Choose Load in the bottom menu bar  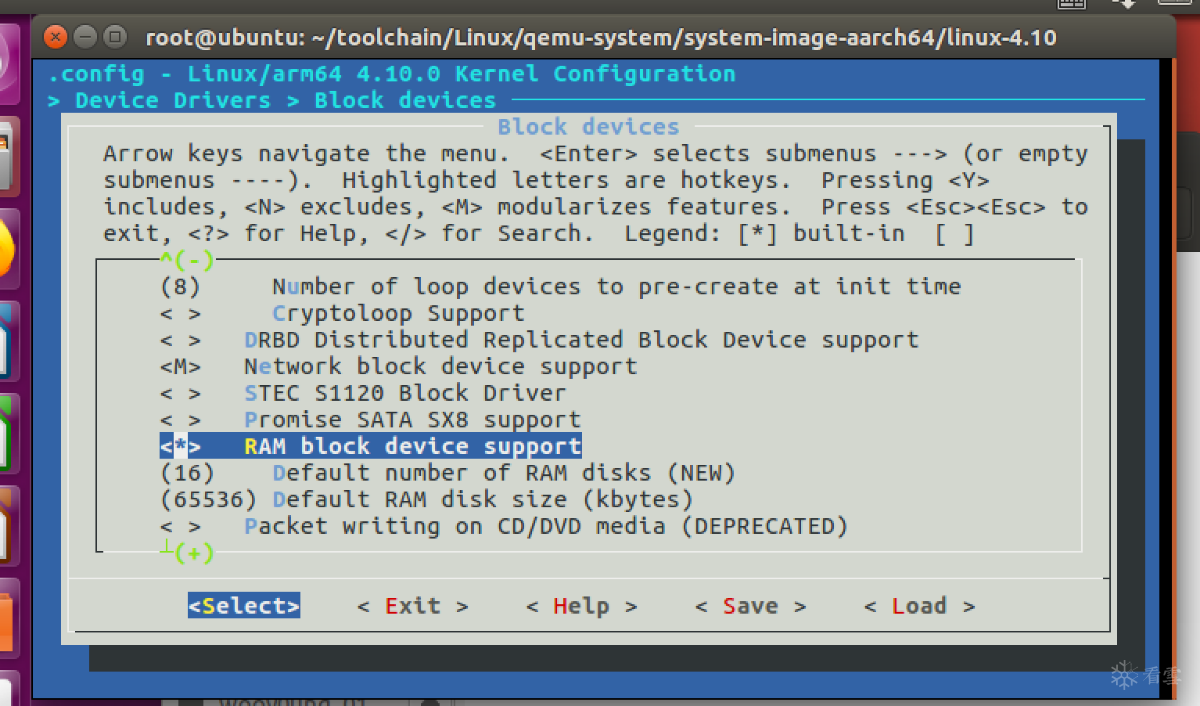coord(919,606)
